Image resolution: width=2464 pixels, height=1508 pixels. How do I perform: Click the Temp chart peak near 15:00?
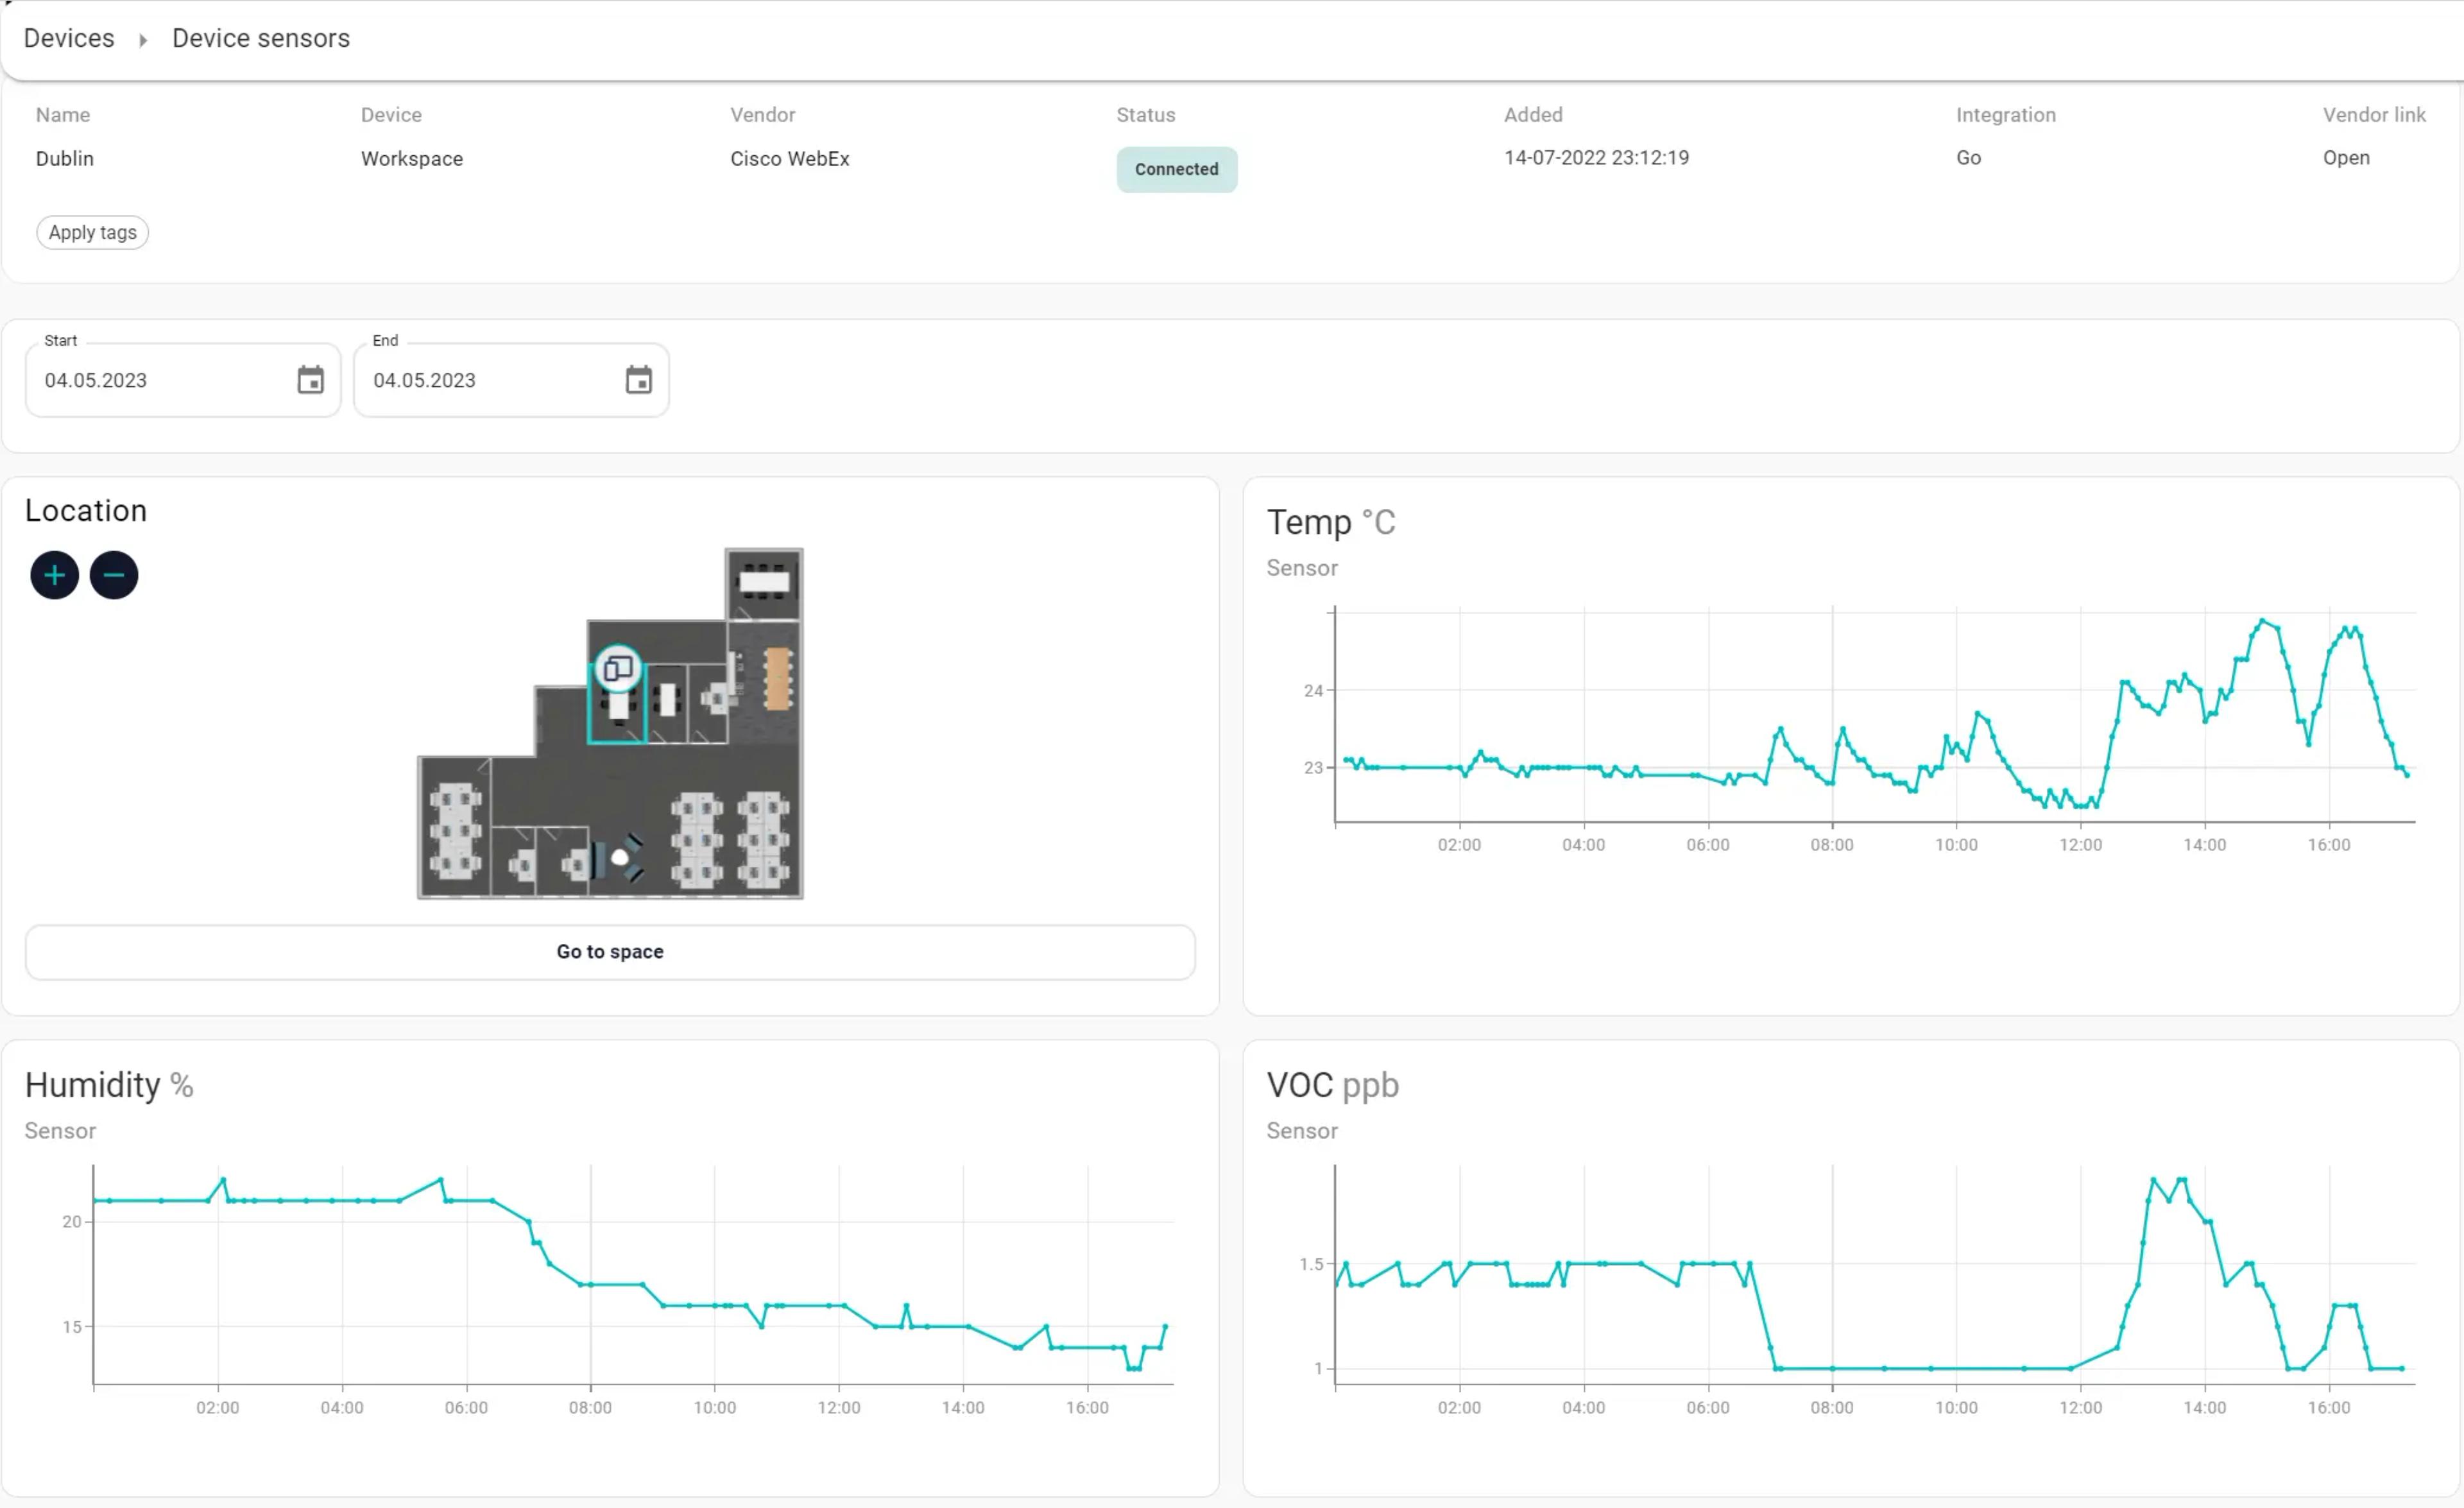point(2263,621)
